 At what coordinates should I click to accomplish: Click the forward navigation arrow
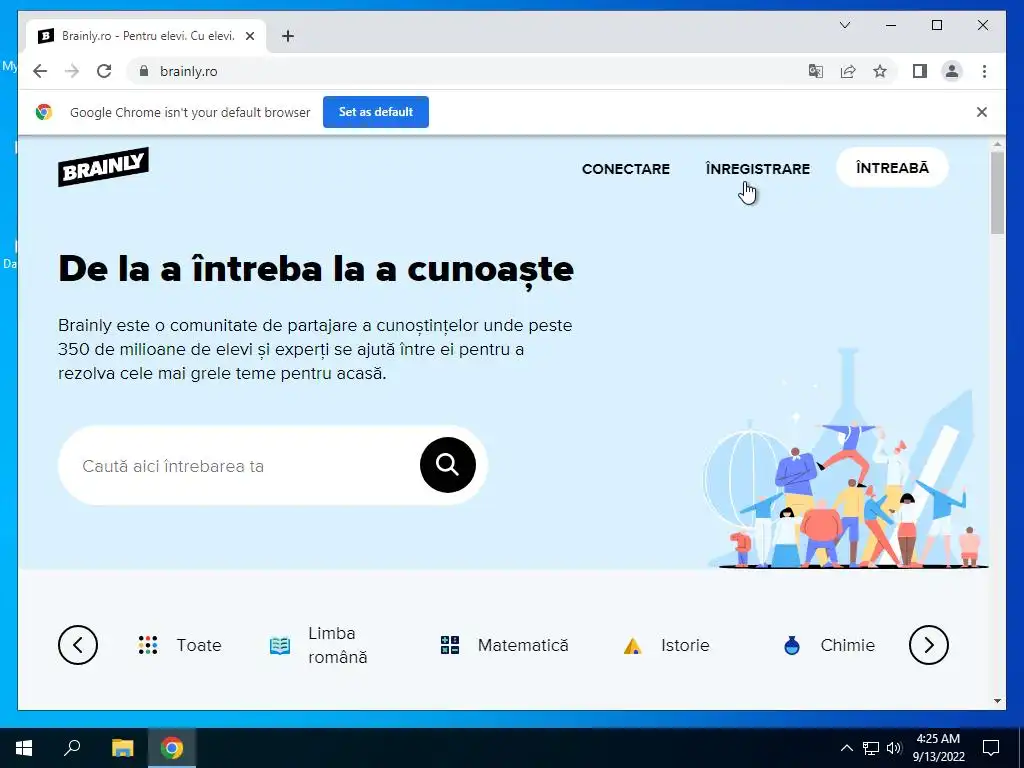[72, 71]
